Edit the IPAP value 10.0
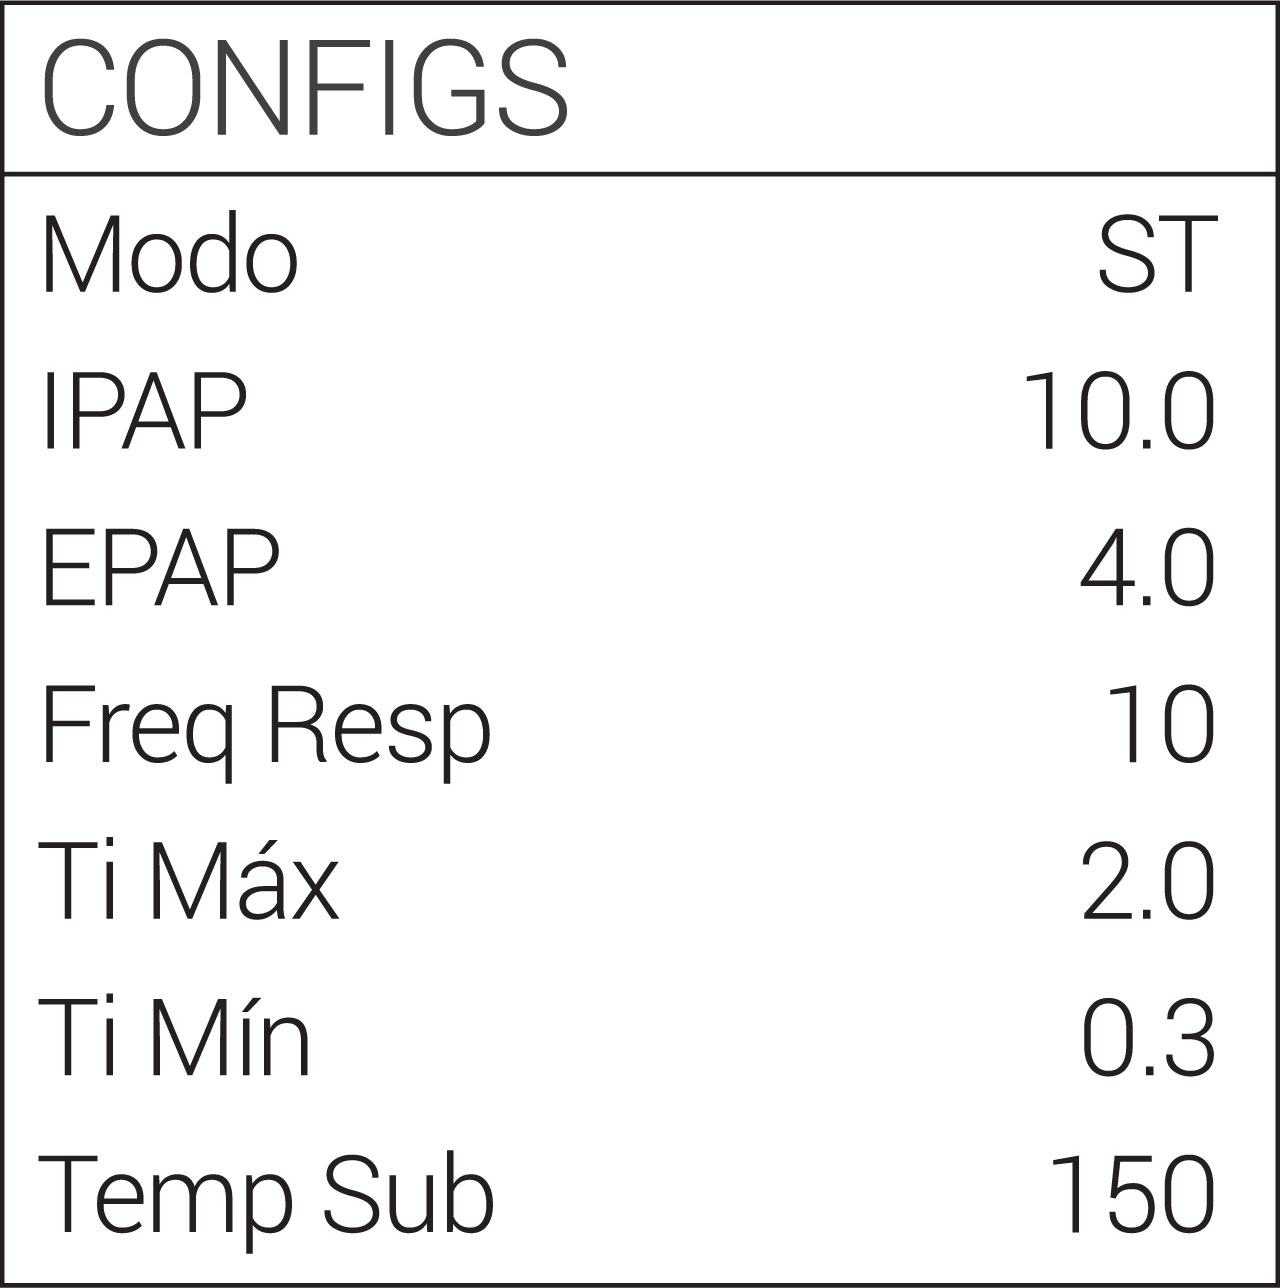 1118,411
